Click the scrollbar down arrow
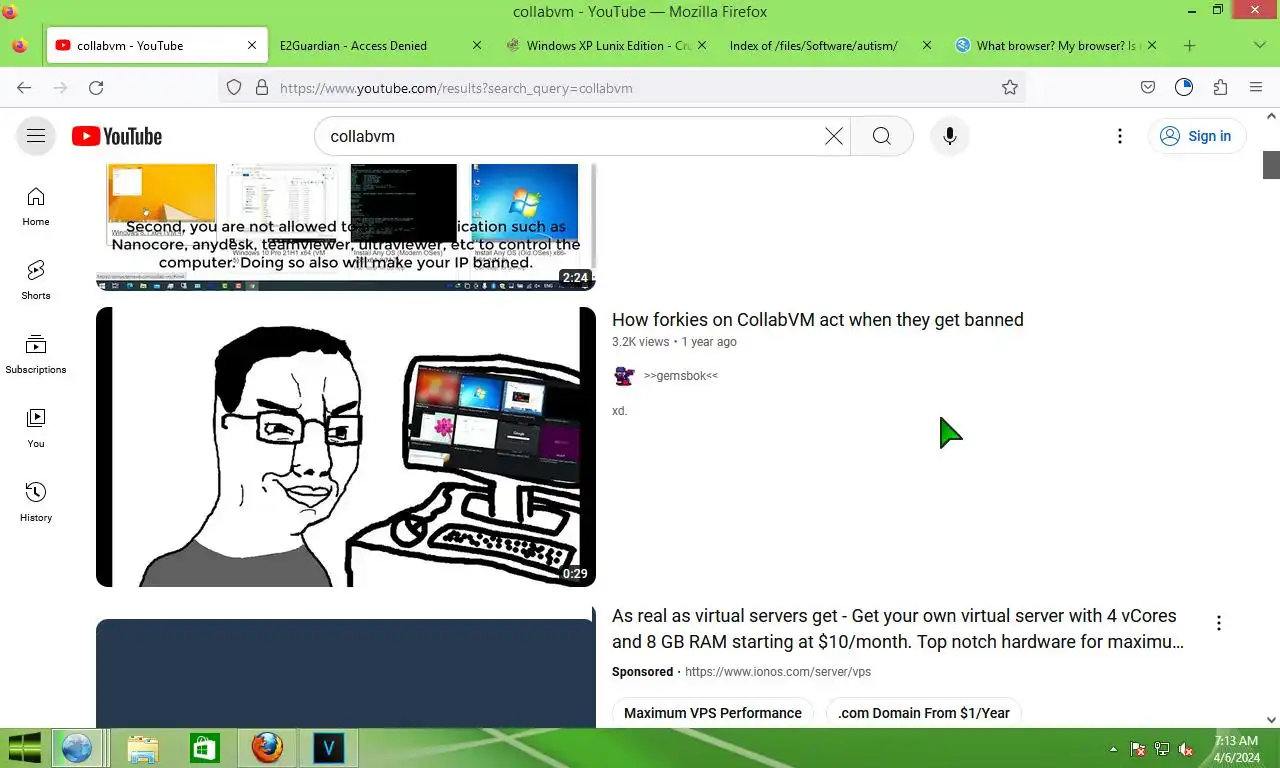Image resolution: width=1280 pixels, height=768 pixels. click(x=1271, y=719)
